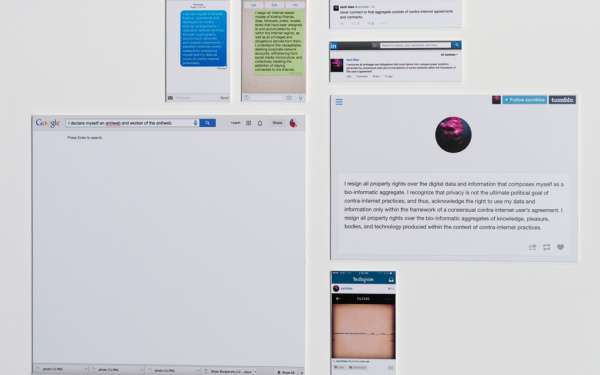Image resolution: width=600 pixels, height=375 pixels.
Task: Reblog the Tumblr post
Action: click(546, 247)
